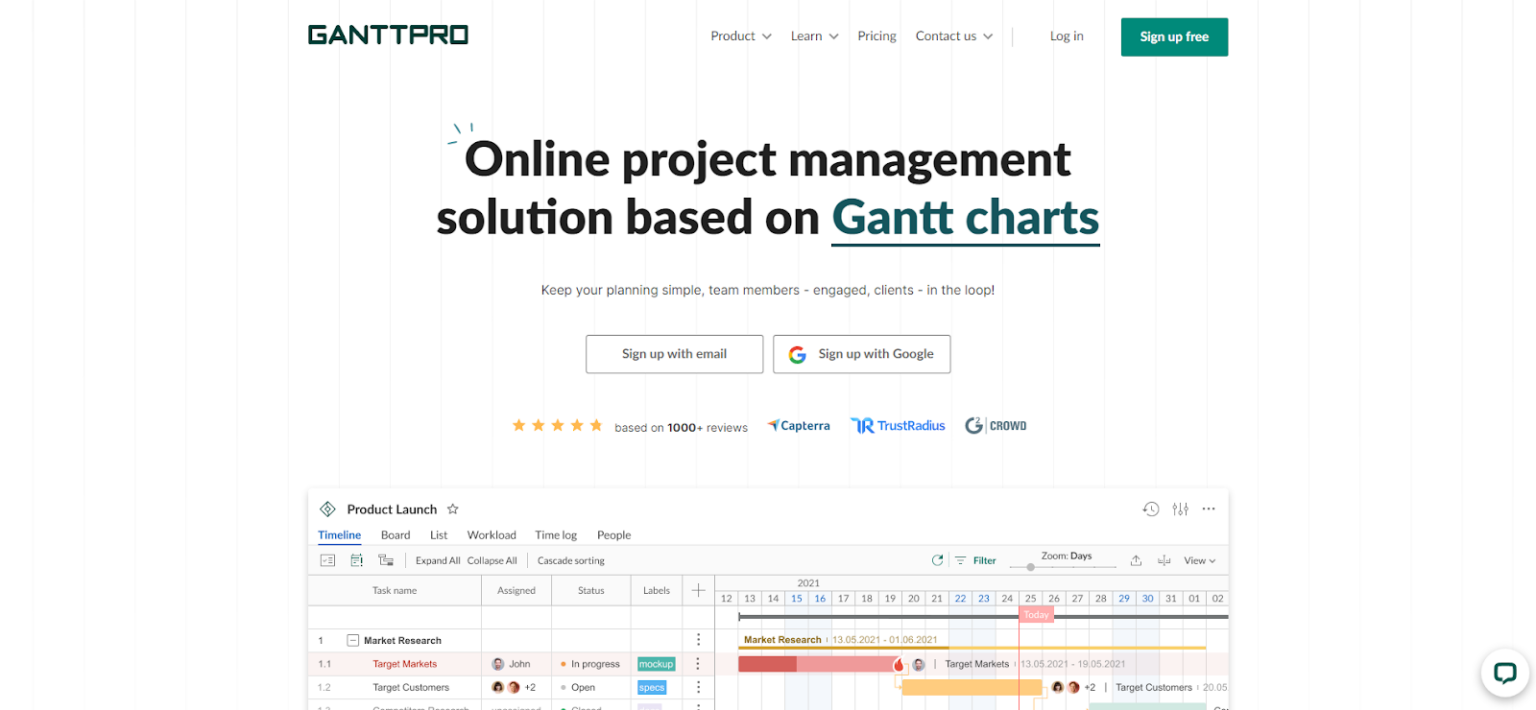Toggle Expand All on the task list
The width and height of the screenshot is (1536, 710).
438,560
